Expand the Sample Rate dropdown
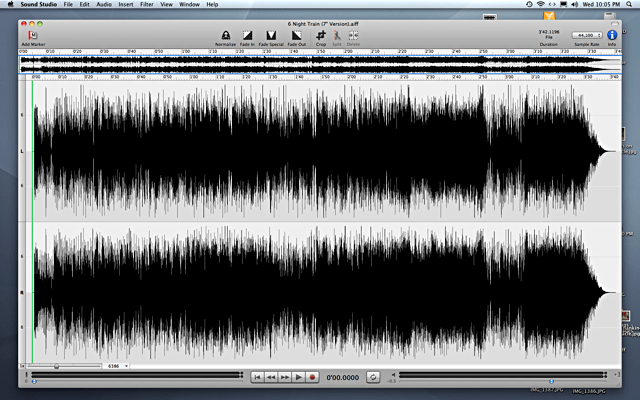 pos(587,35)
